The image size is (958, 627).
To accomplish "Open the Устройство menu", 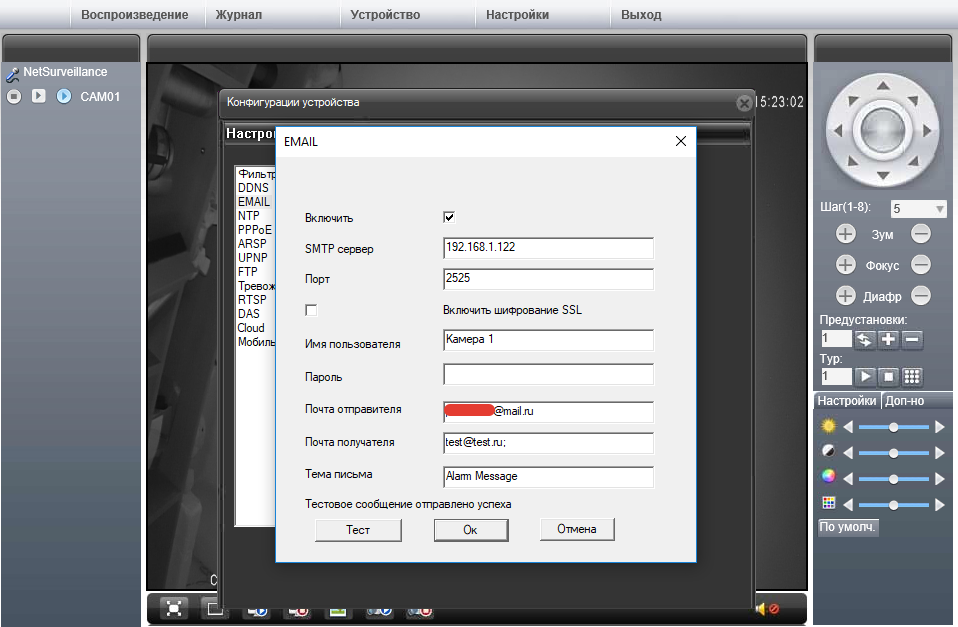I will [x=386, y=15].
